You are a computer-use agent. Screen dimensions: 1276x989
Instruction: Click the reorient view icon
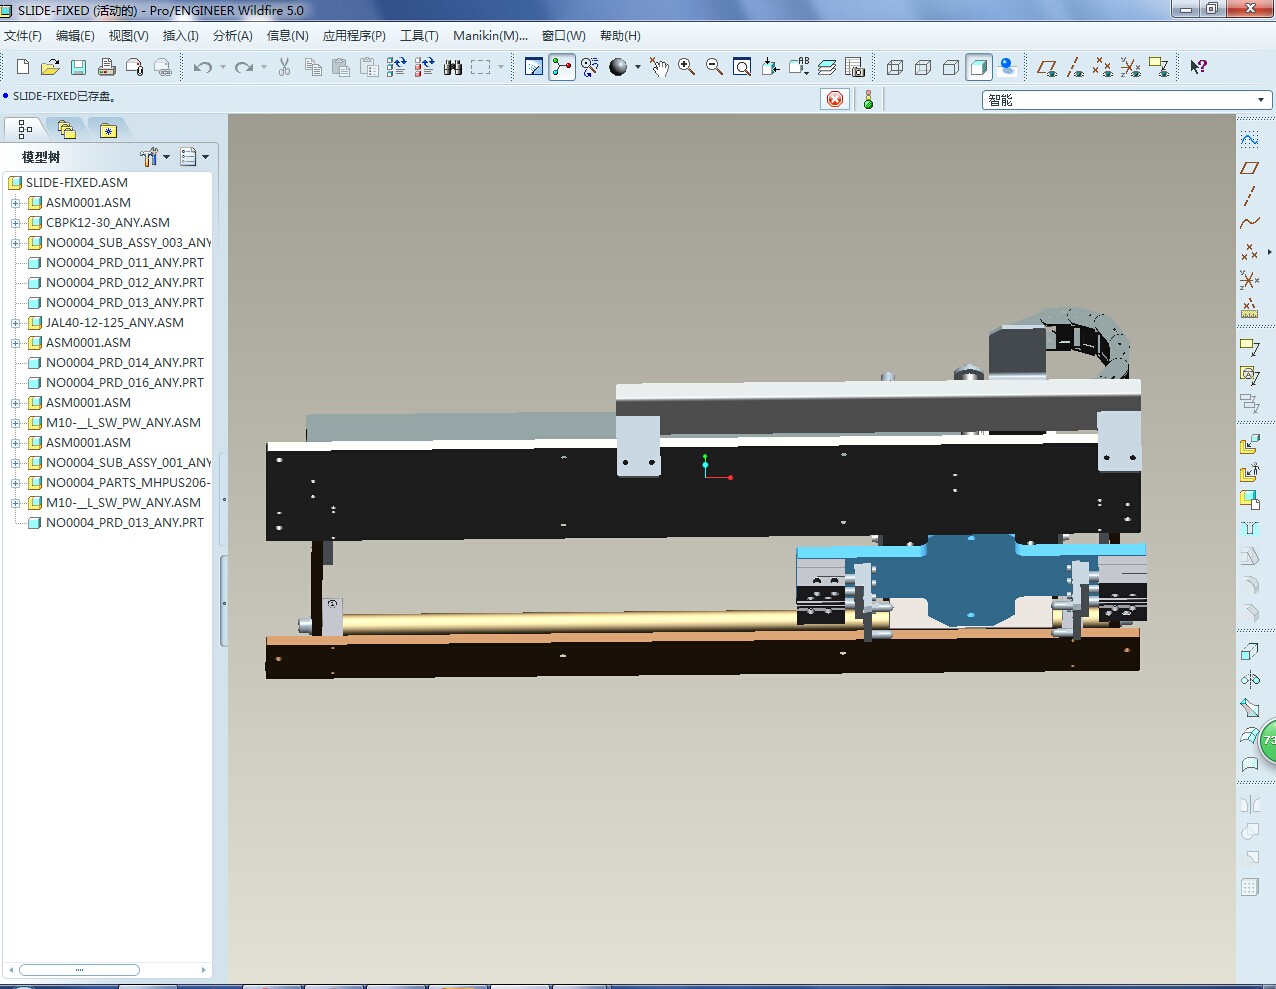pos(771,67)
